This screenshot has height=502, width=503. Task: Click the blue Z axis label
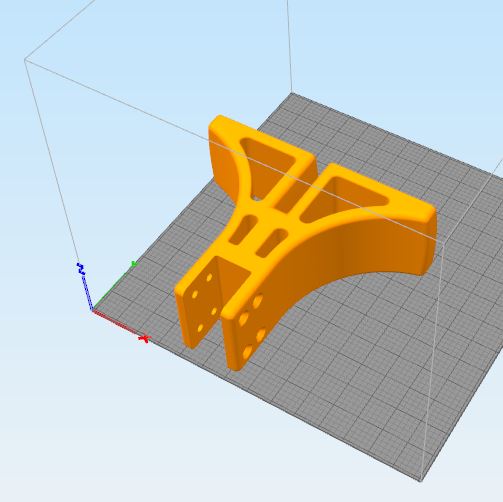click(x=81, y=269)
